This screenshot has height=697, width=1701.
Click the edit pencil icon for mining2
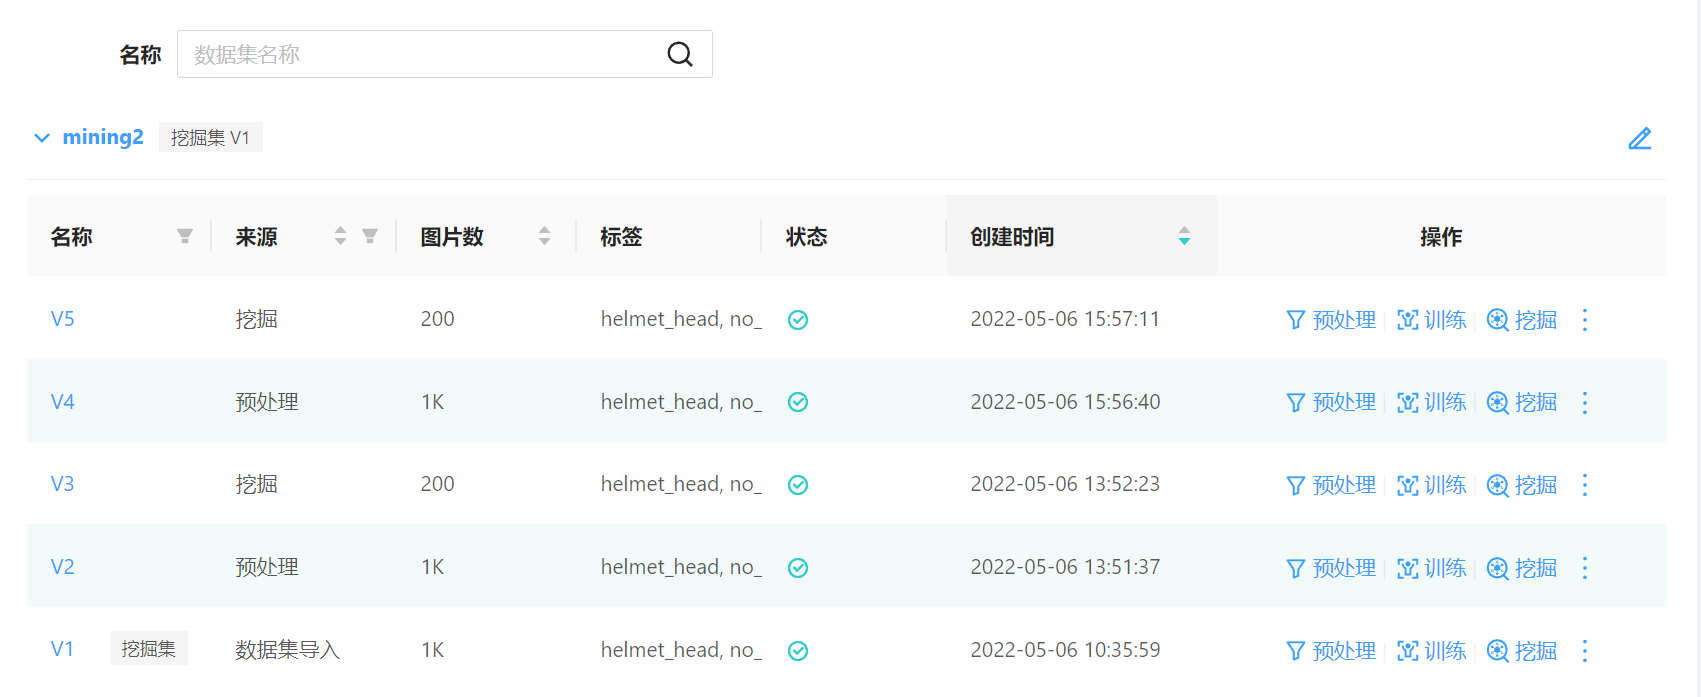tap(1640, 138)
